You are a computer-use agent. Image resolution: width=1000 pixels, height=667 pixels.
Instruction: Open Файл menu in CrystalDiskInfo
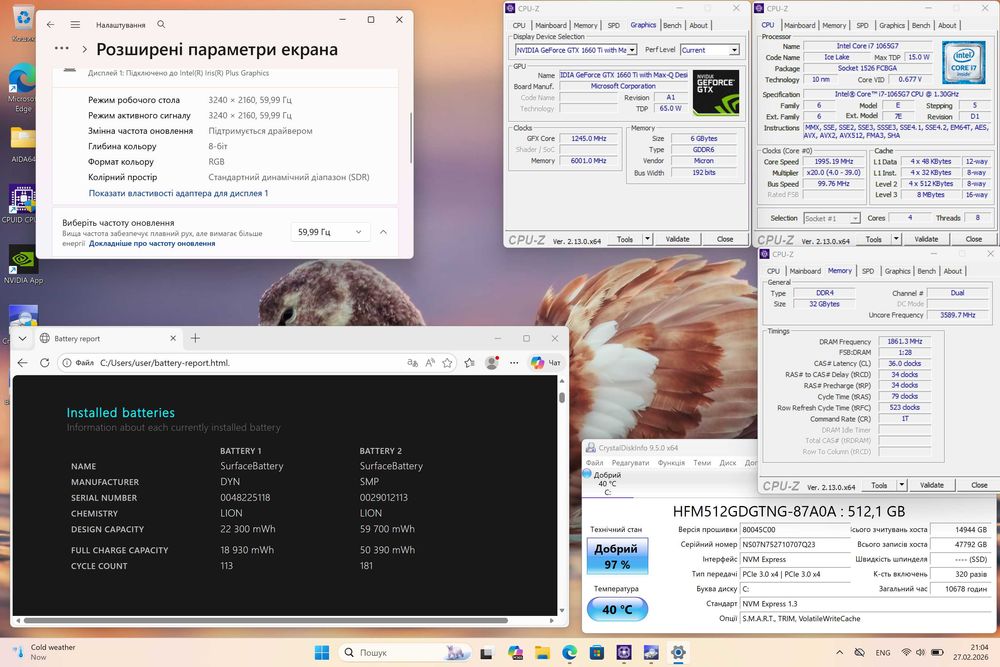594,462
